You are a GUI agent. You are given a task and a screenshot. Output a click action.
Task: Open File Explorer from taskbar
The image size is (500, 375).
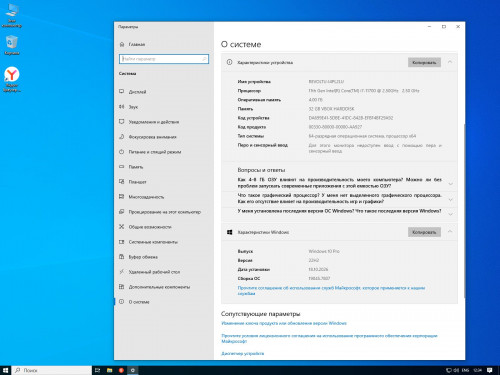point(109,370)
